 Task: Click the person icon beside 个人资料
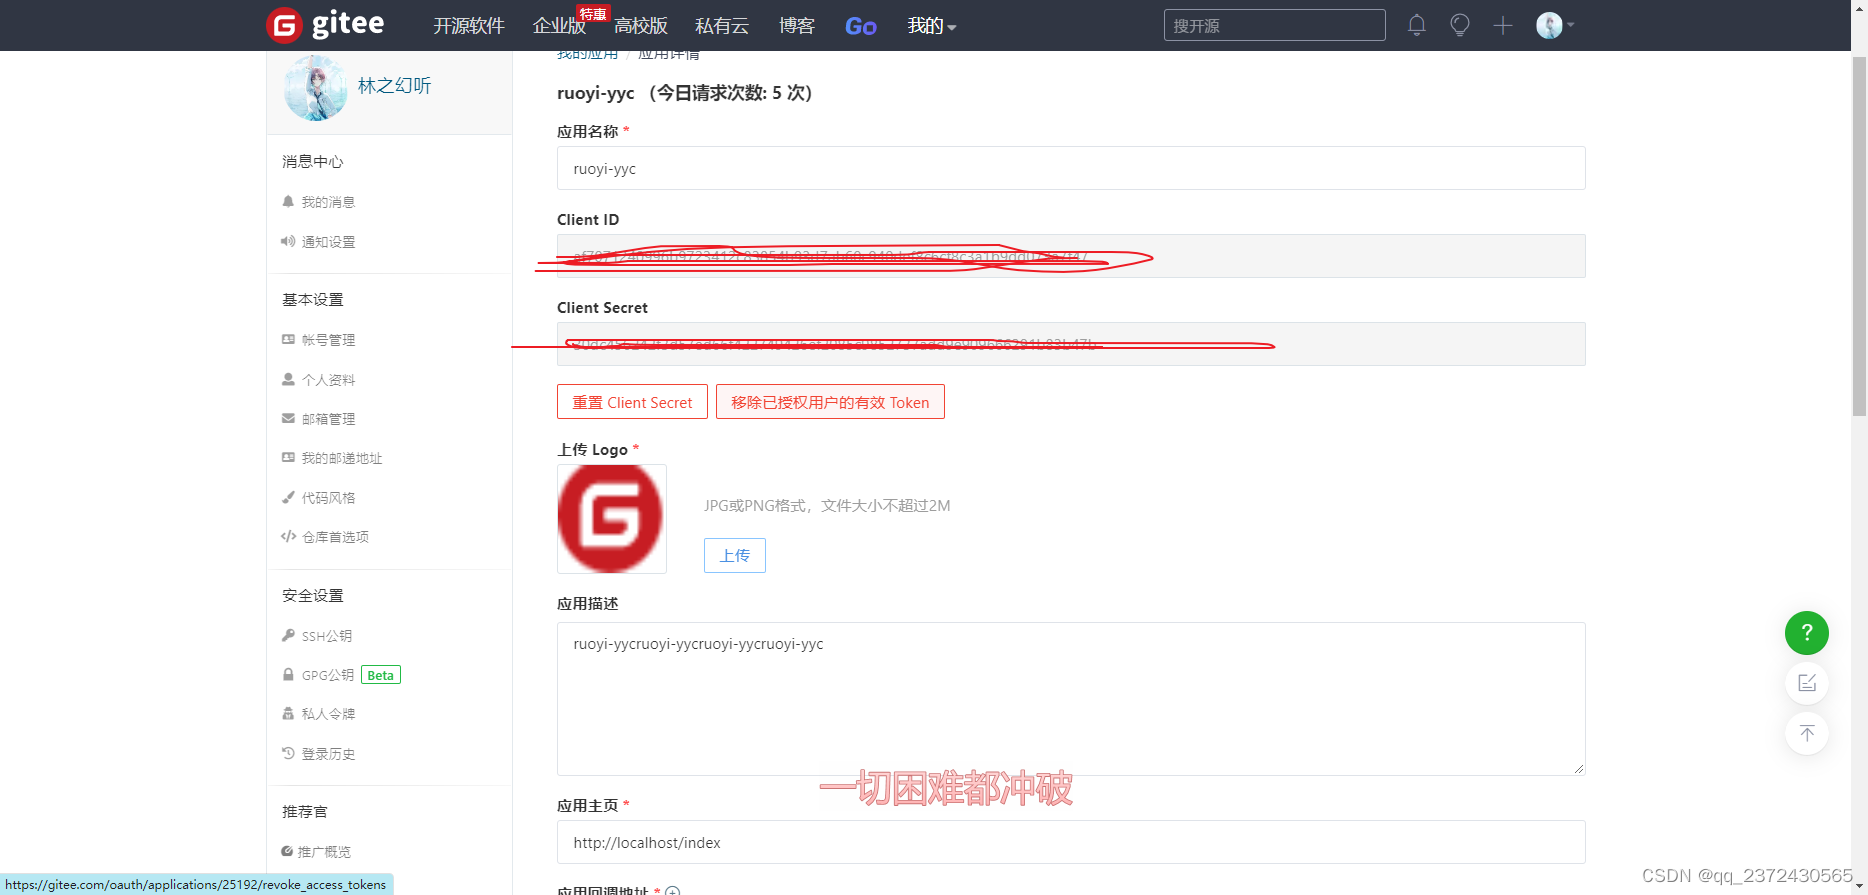288,379
